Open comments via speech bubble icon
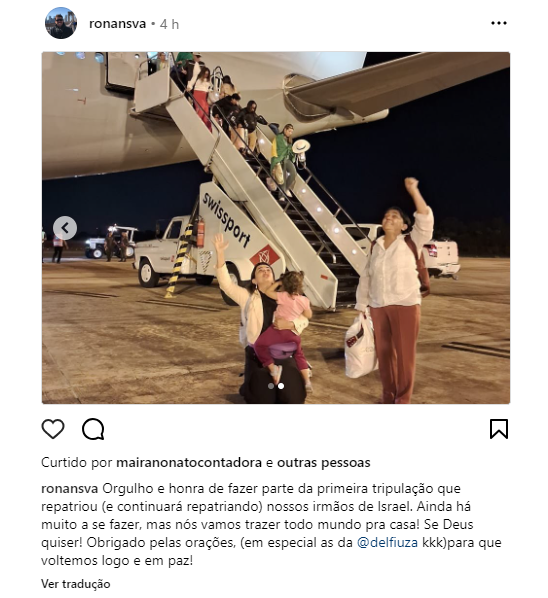Screen dimensions: 548x598 pyautogui.click(x=93, y=429)
